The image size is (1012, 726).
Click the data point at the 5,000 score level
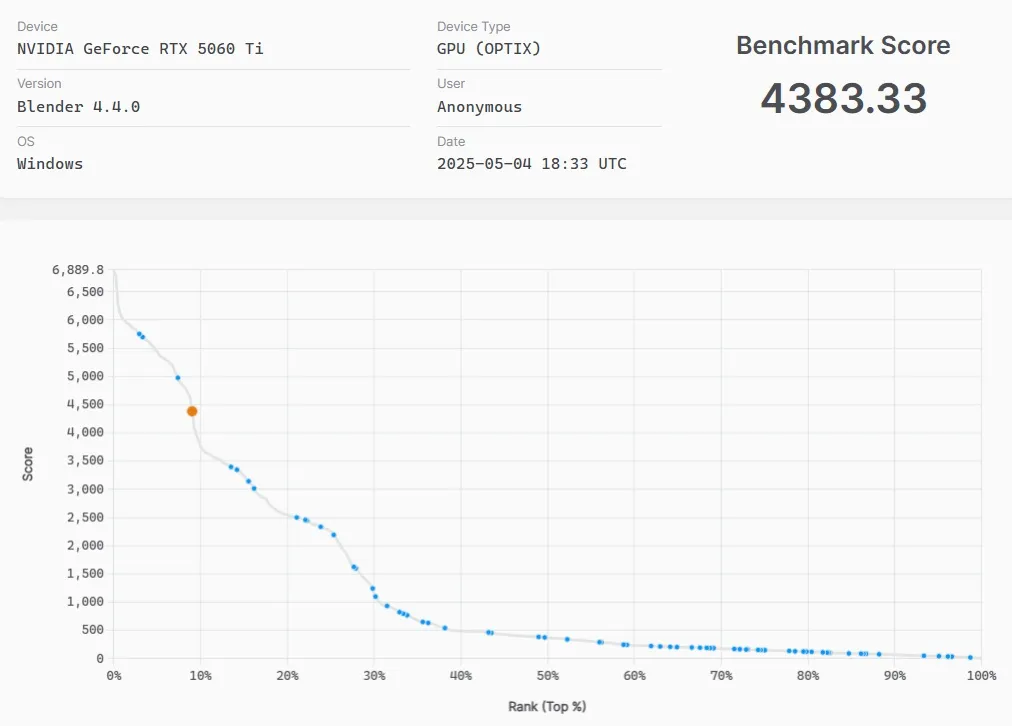point(177,377)
